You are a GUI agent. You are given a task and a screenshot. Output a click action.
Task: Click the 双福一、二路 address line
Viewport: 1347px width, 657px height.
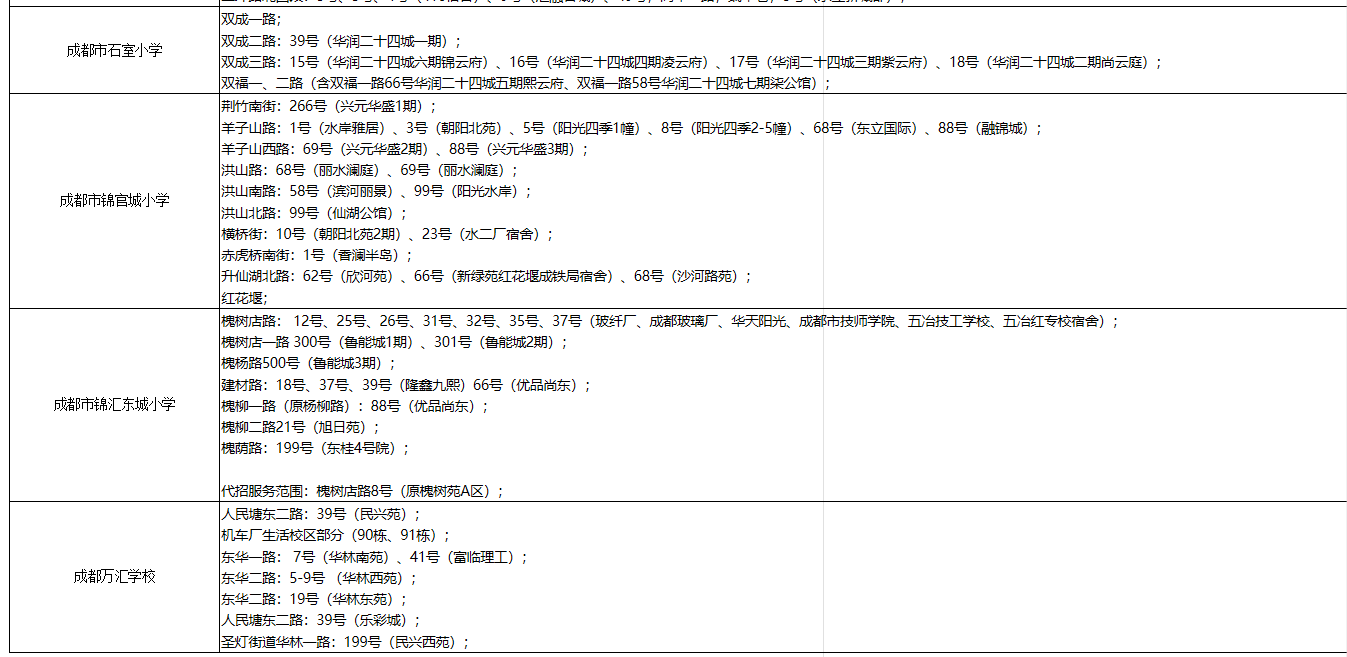tap(525, 83)
